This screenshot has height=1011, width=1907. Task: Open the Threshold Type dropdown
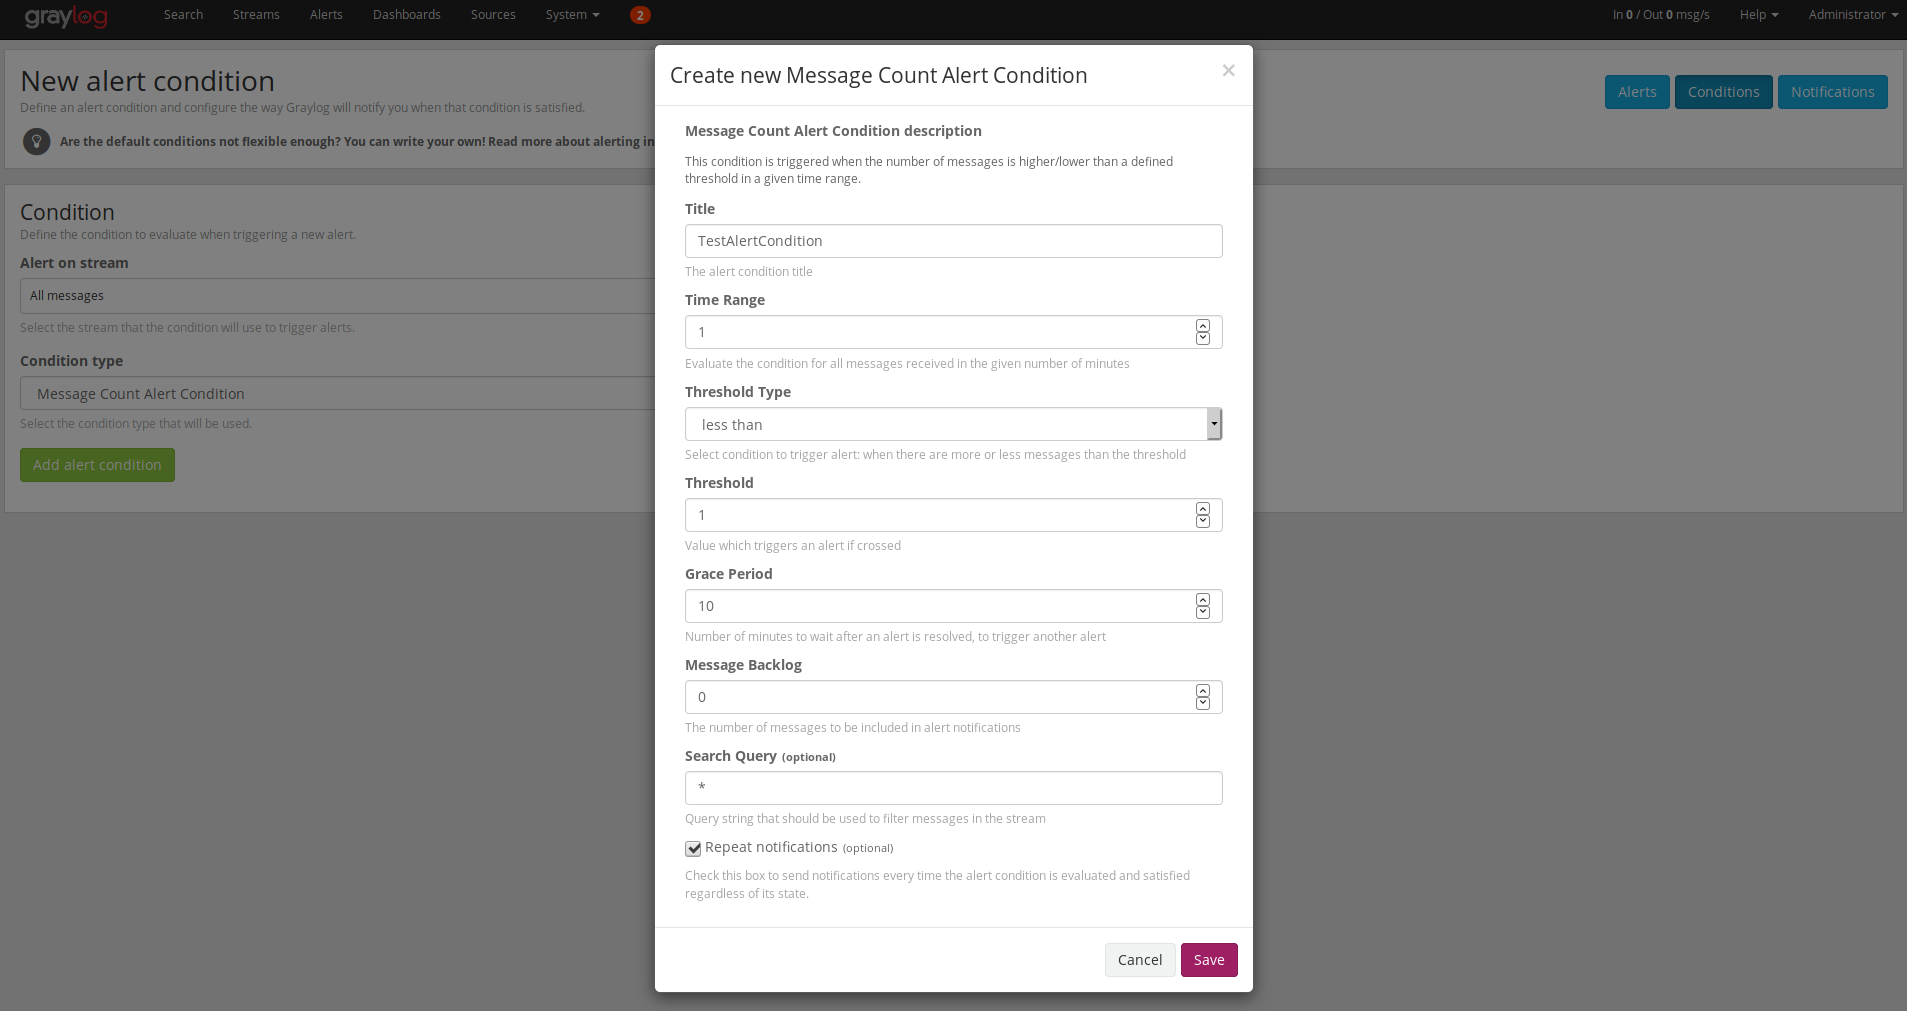coord(952,424)
